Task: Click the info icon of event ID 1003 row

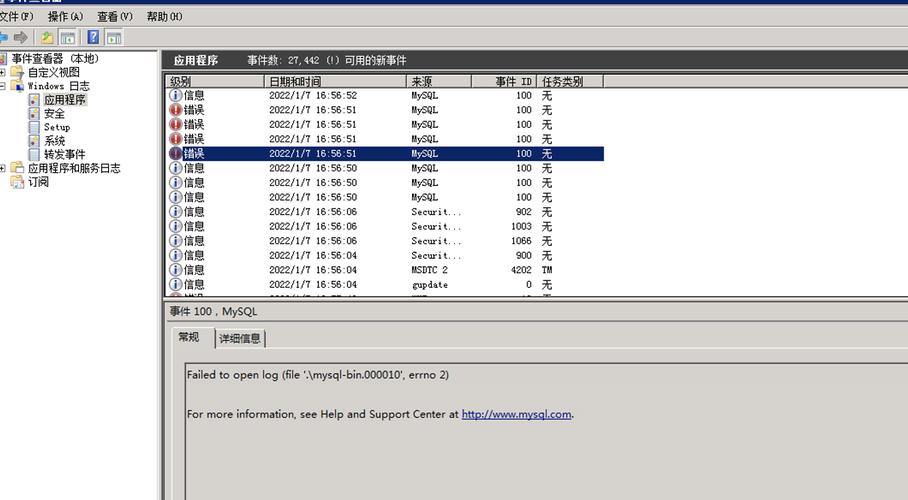Action: pos(175,226)
